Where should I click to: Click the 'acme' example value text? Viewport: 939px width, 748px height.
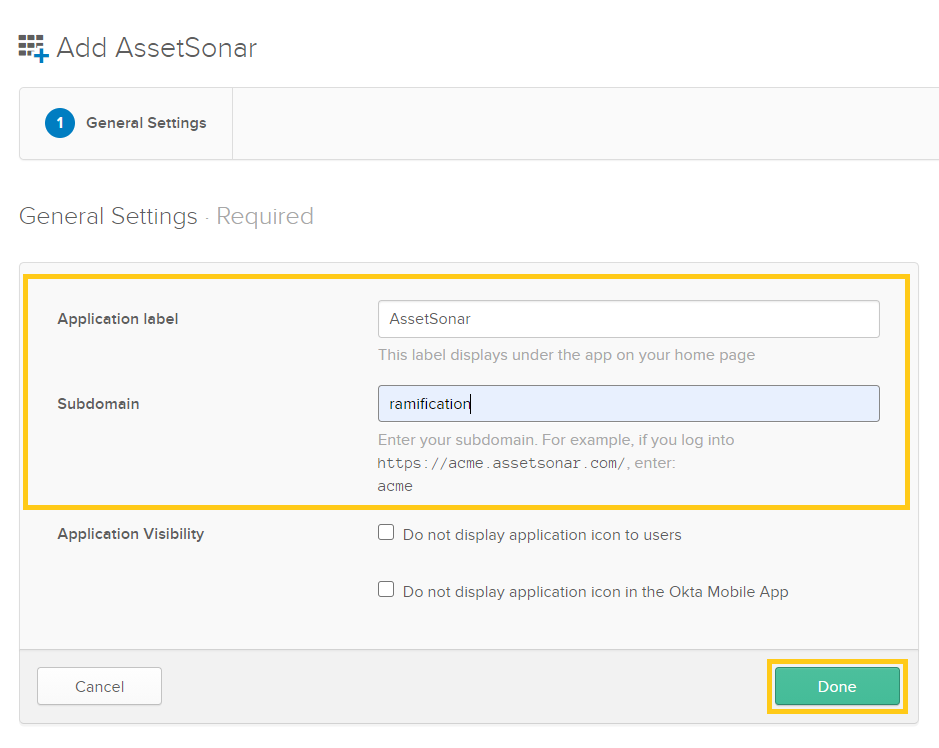pos(395,486)
